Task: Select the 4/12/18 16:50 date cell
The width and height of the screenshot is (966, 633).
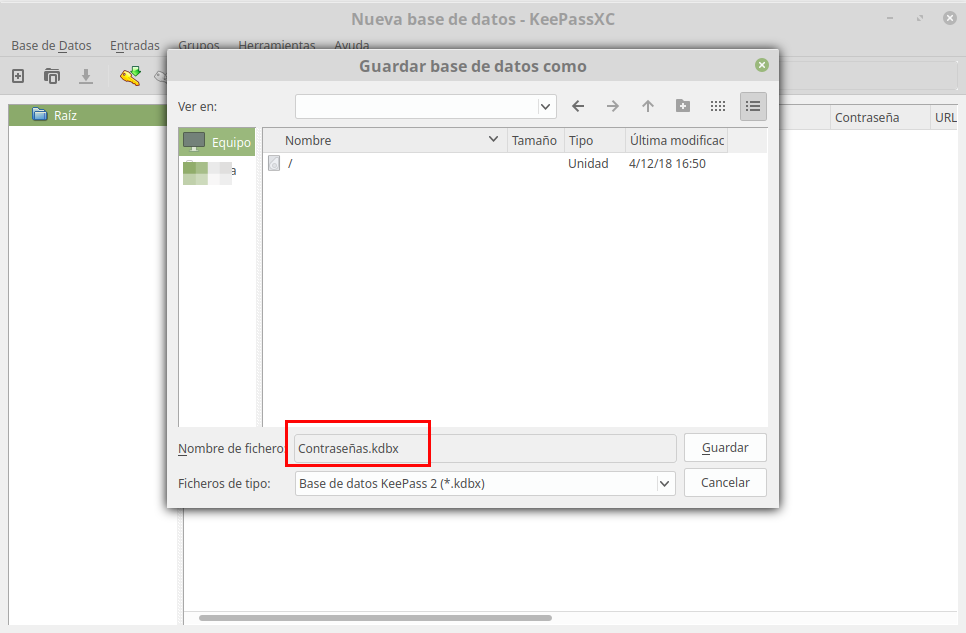Action: tap(667, 163)
